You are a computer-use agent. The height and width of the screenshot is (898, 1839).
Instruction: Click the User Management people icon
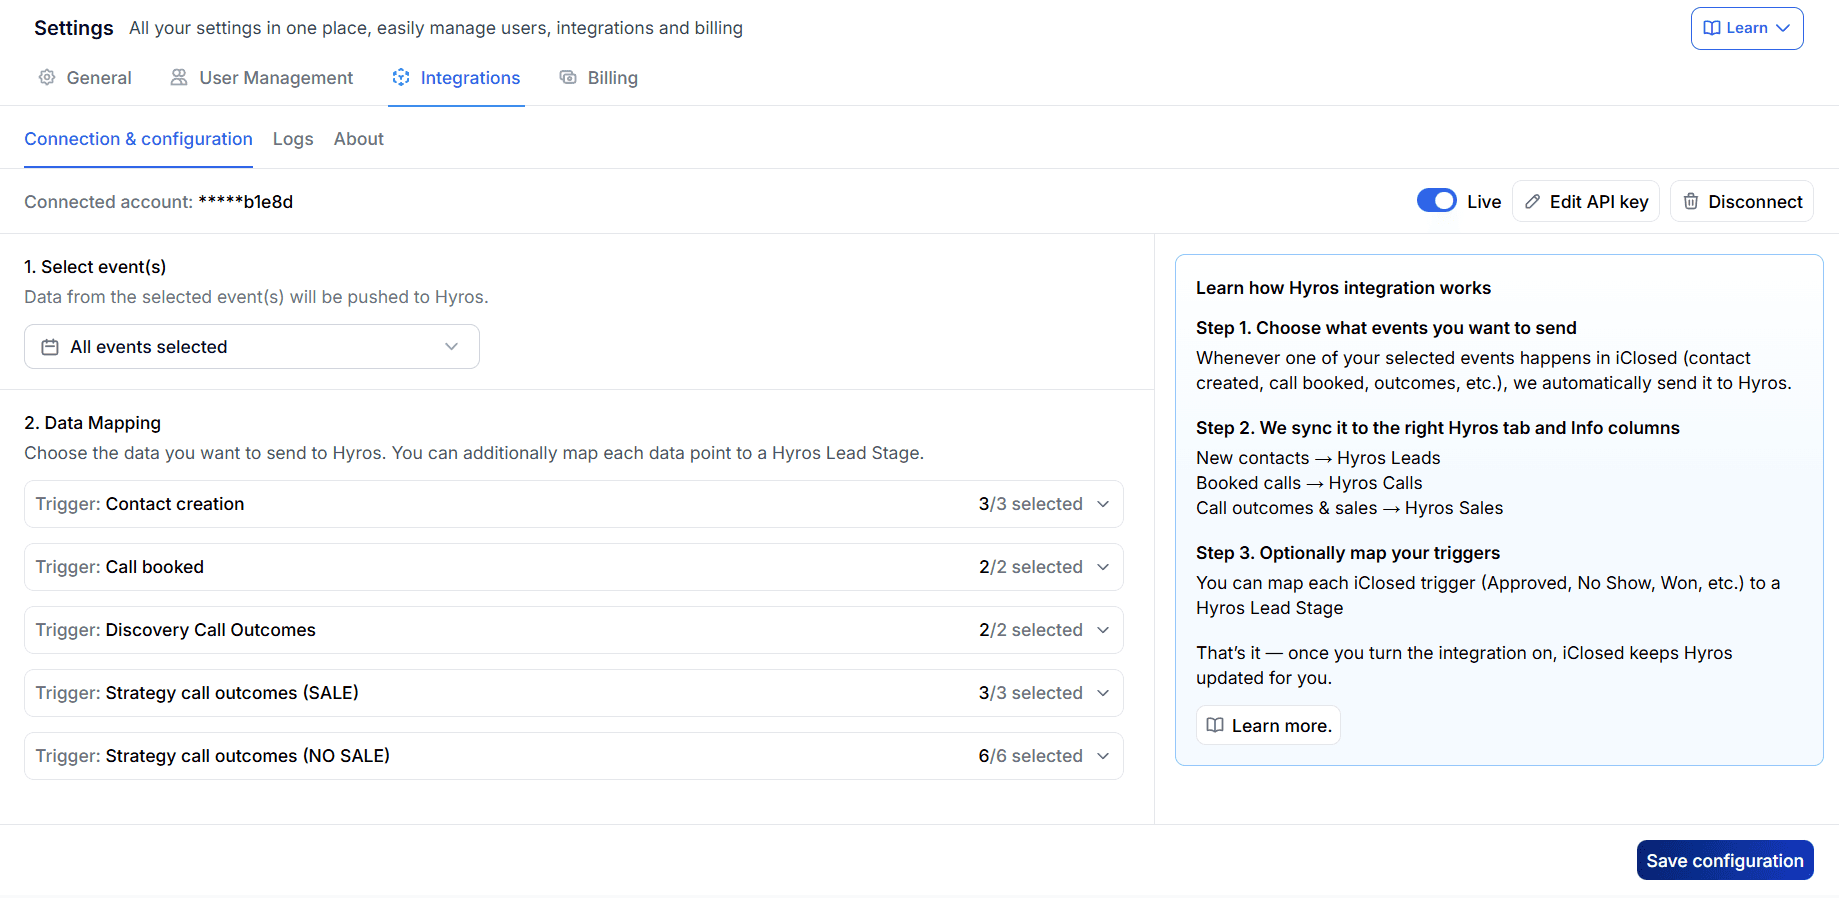tap(179, 77)
